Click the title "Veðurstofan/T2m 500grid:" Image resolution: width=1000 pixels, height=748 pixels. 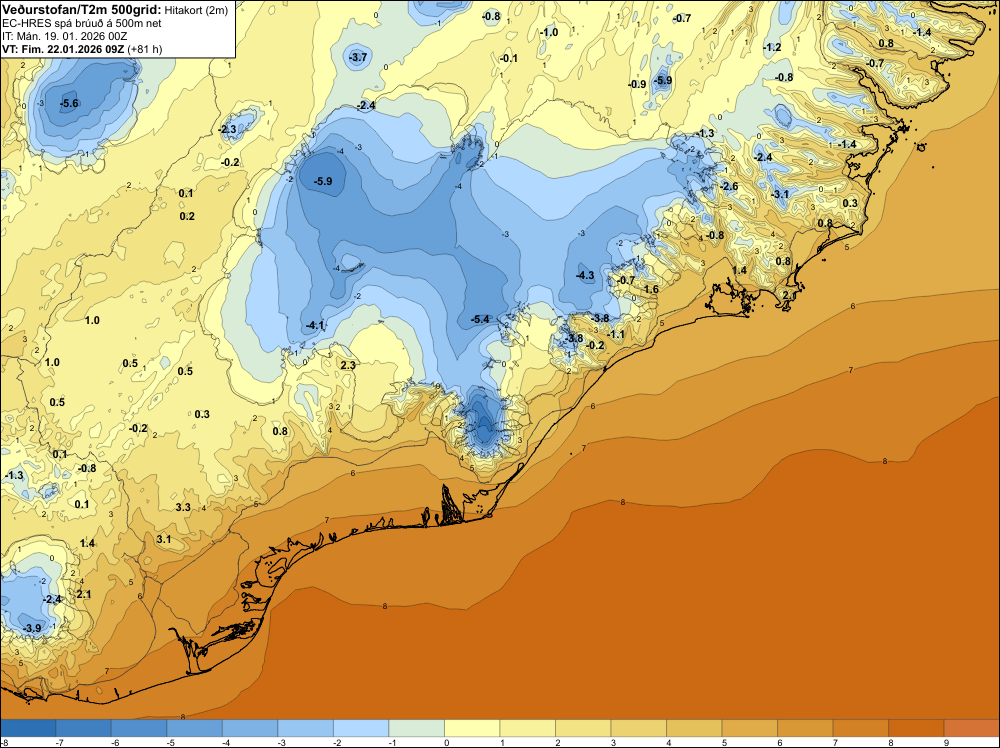tap(82, 10)
